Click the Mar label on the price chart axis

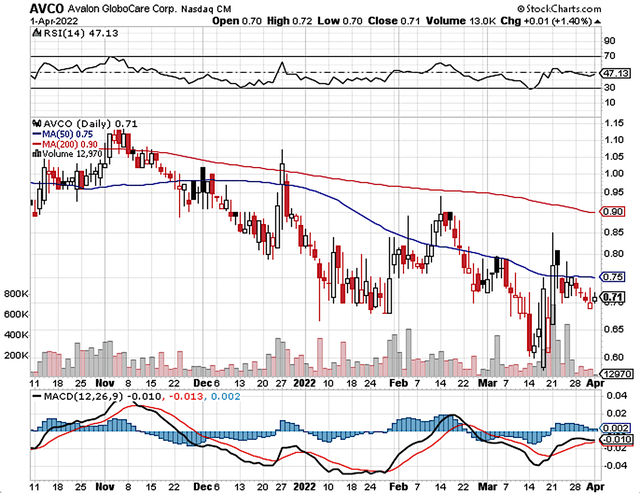pos(487,383)
